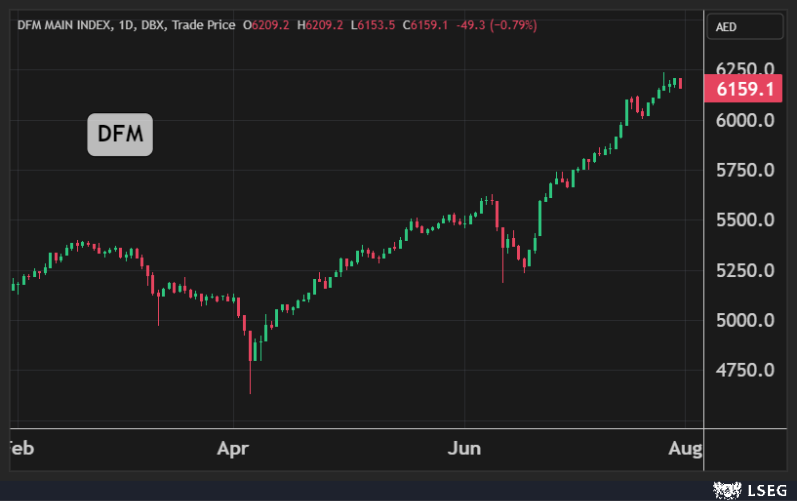Click the Apr label on time axis
797x501 pixels.
coord(233,448)
